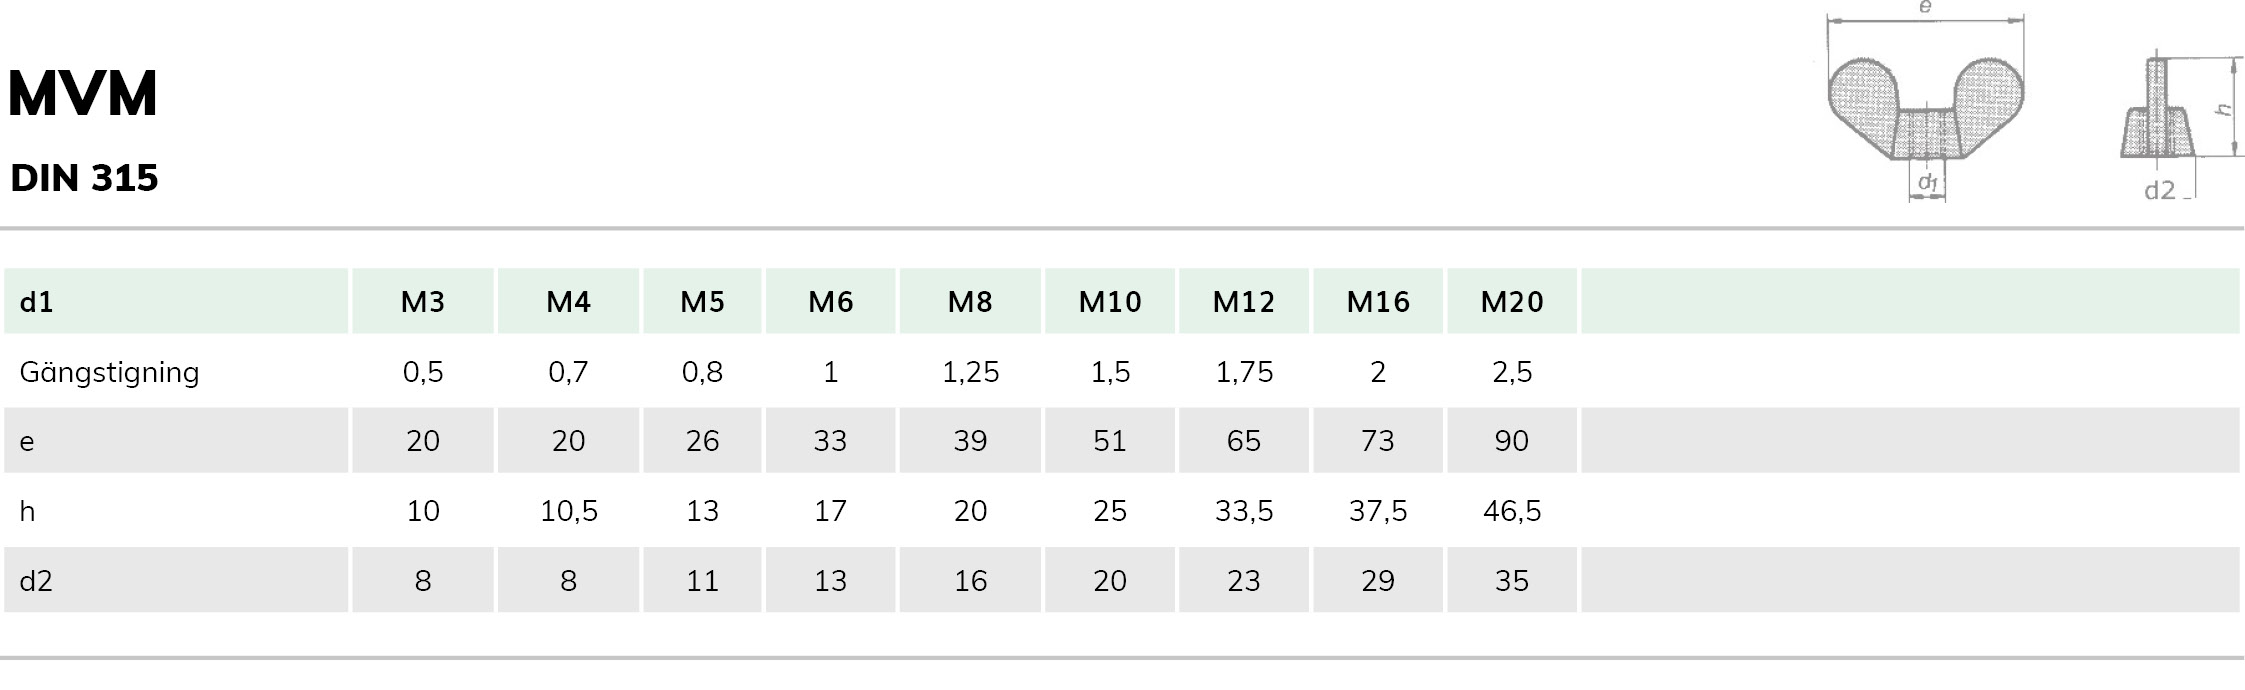The image size is (2245, 690).
Task: Click the e row label
Action: coord(27,442)
